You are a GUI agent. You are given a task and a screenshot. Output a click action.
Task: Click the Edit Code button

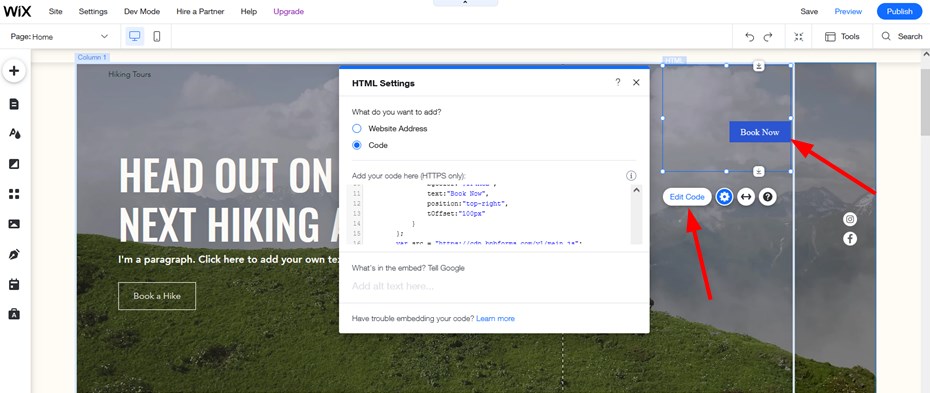[687, 197]
